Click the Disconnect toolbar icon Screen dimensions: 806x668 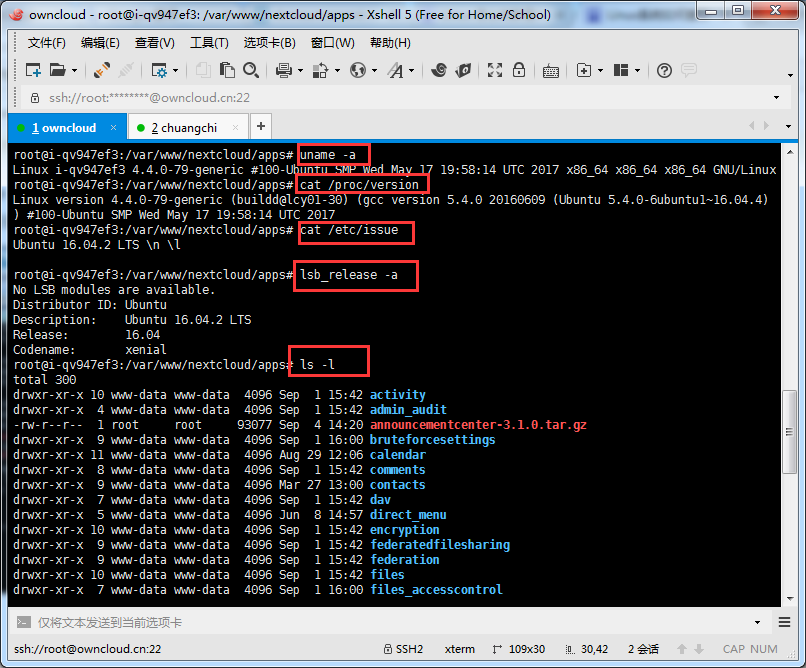point(102,70)
